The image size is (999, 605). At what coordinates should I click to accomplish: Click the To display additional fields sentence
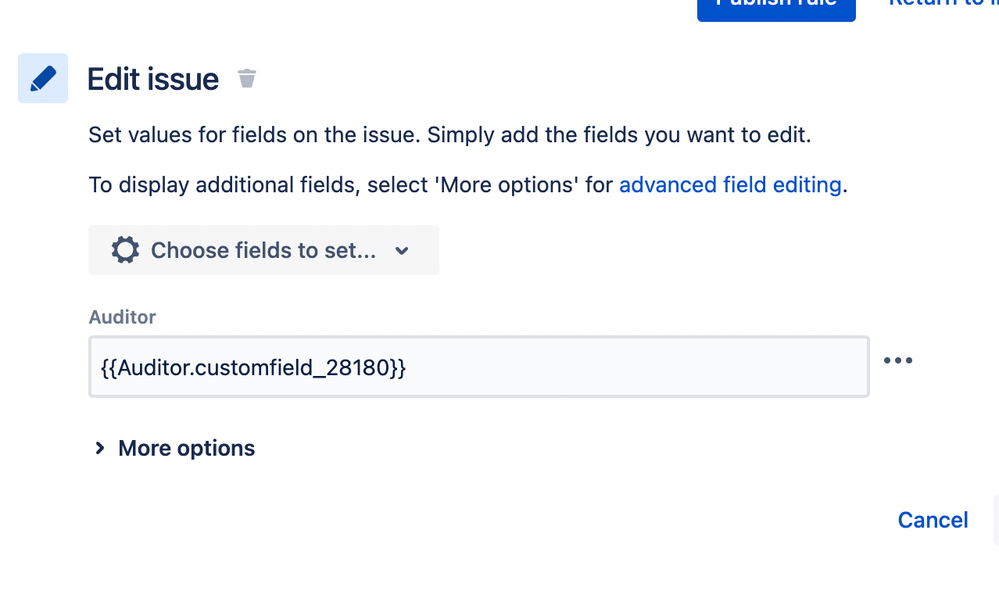click(x=468, y=185)
